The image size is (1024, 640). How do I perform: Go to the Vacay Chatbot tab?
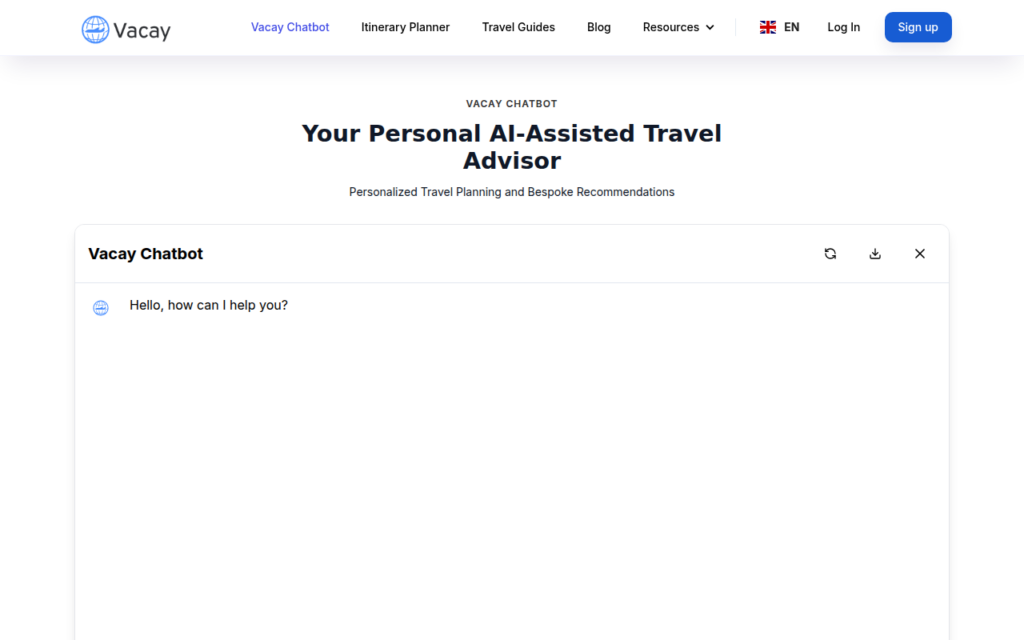pos(290,27)
